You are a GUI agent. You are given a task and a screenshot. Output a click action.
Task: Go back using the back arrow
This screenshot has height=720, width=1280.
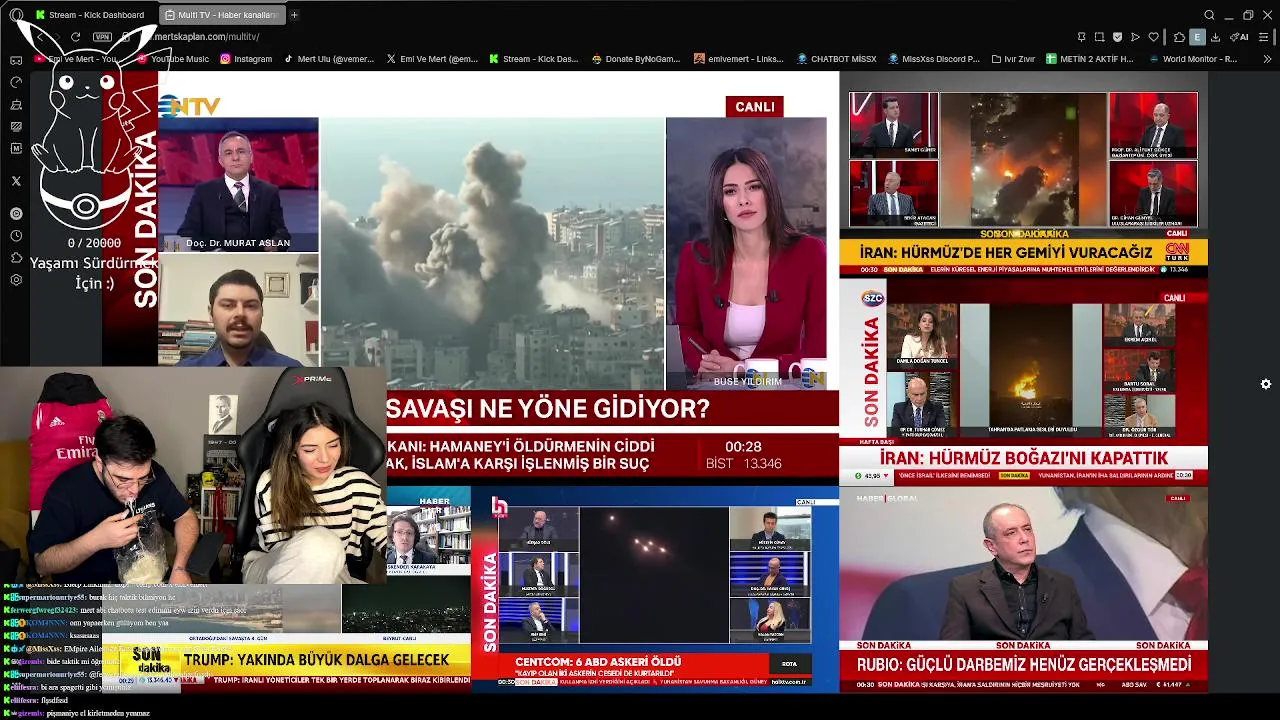pyautogui.click(x=40, y=37)
